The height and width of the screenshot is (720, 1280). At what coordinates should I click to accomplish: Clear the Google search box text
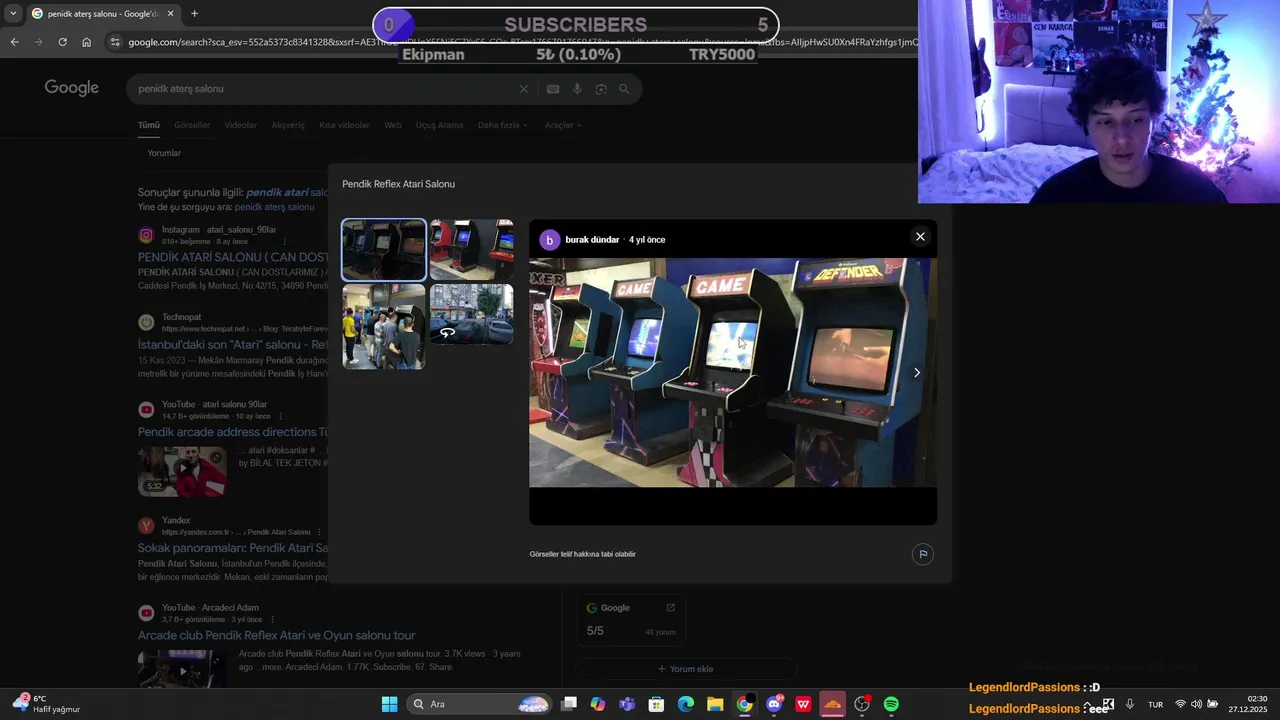pyautogui.click(x=523, y=89)
